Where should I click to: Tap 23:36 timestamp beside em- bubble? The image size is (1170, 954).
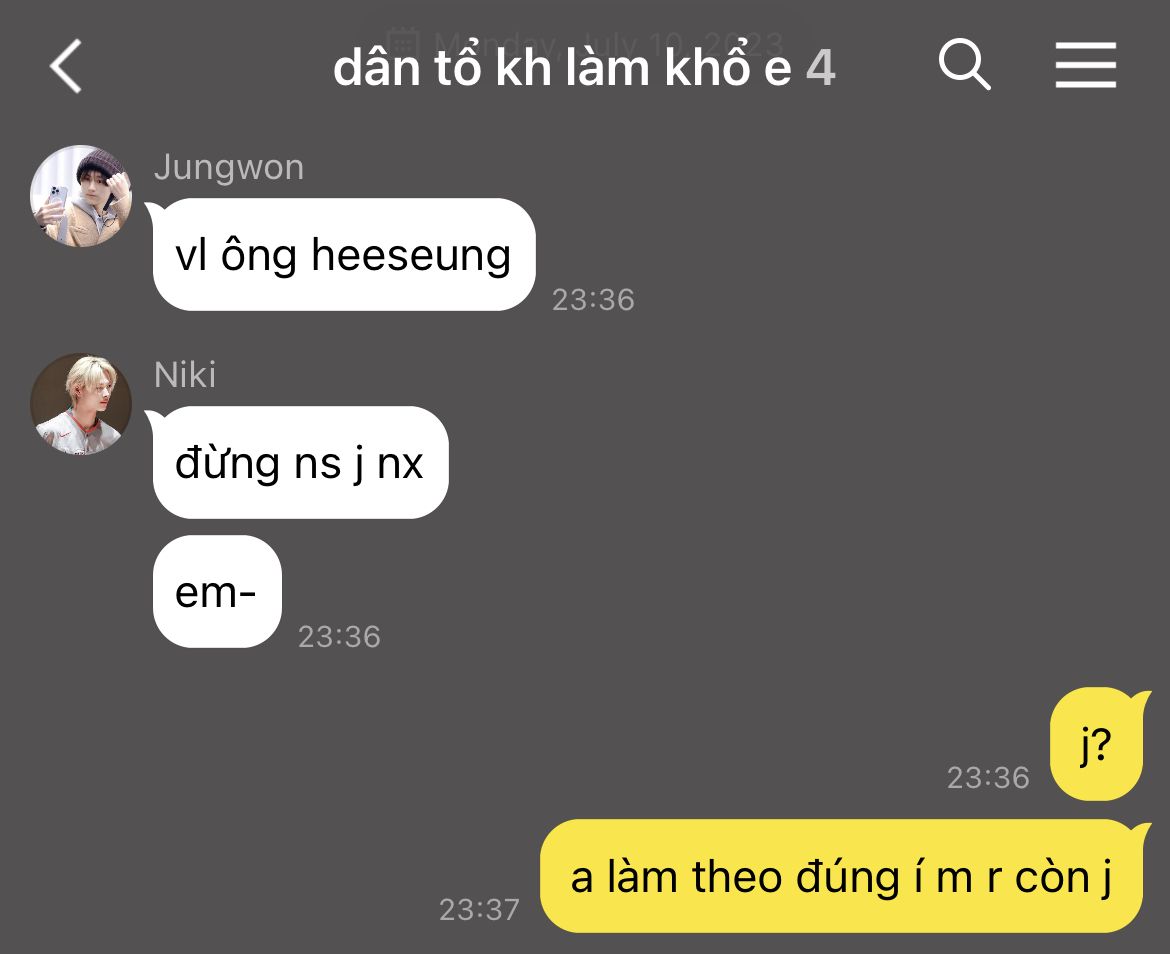pyautogui.click(x=340, y=637)
